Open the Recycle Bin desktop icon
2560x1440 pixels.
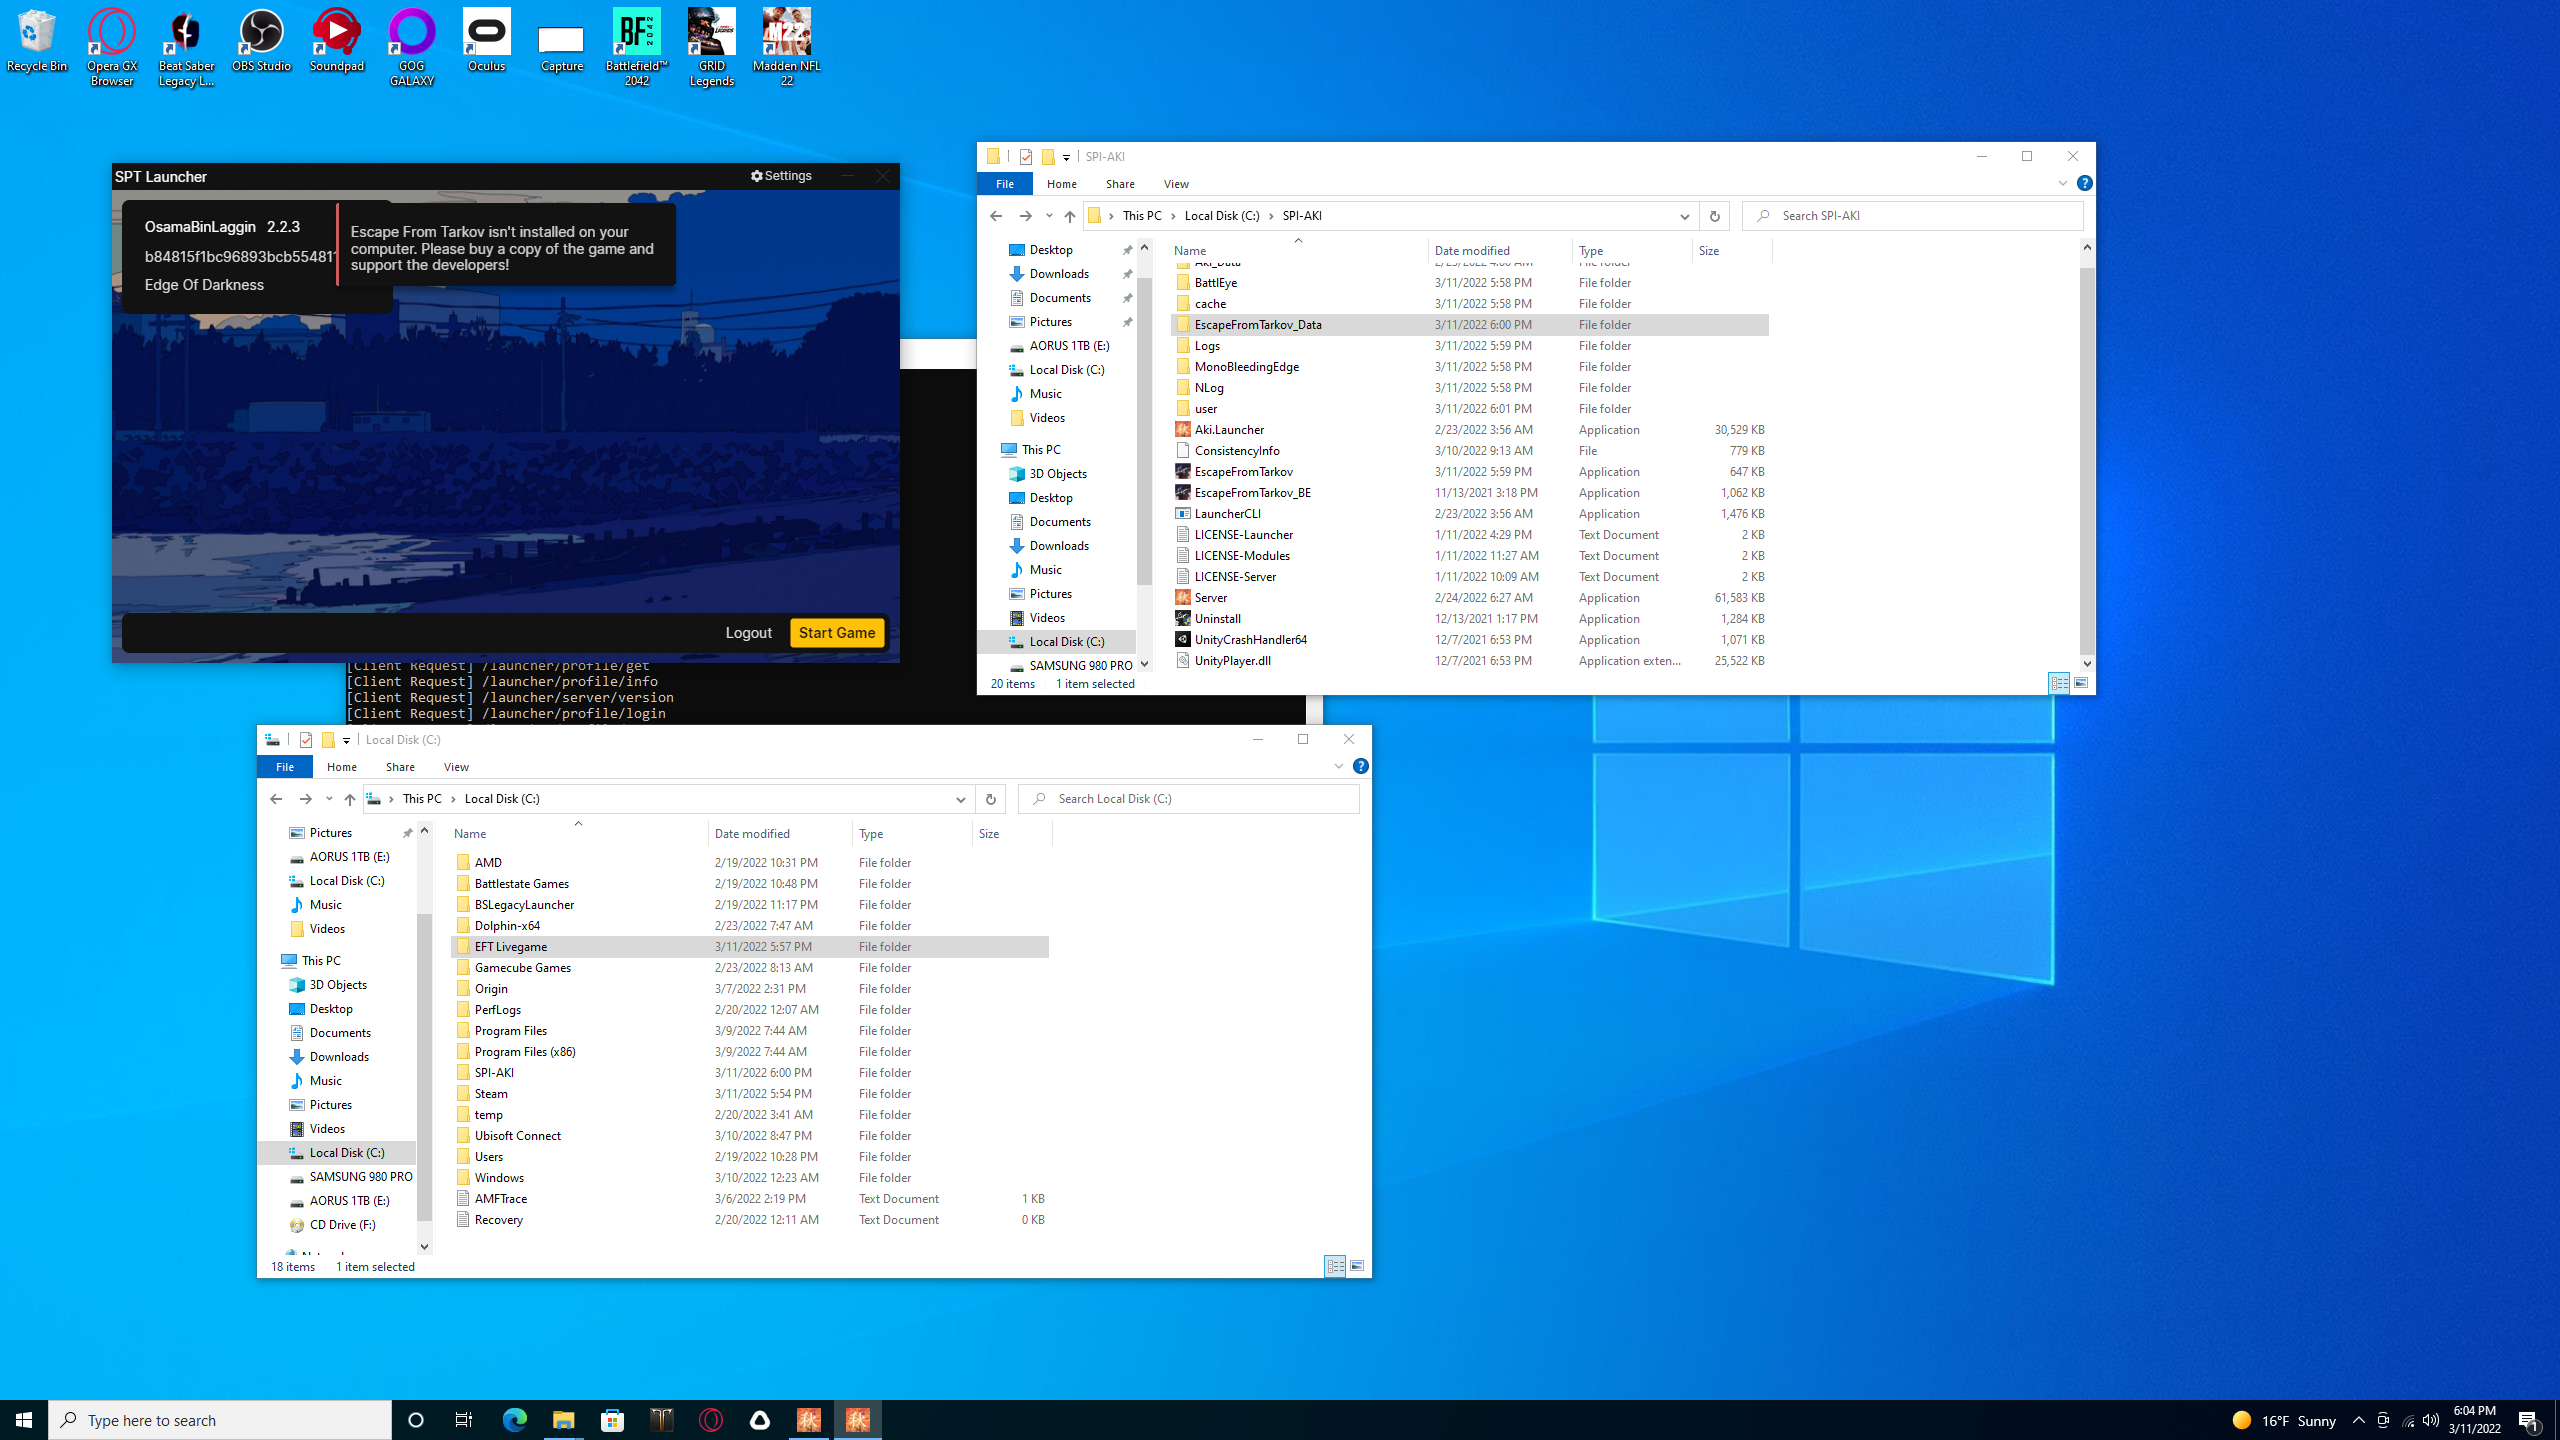click(x=37, y=42)
